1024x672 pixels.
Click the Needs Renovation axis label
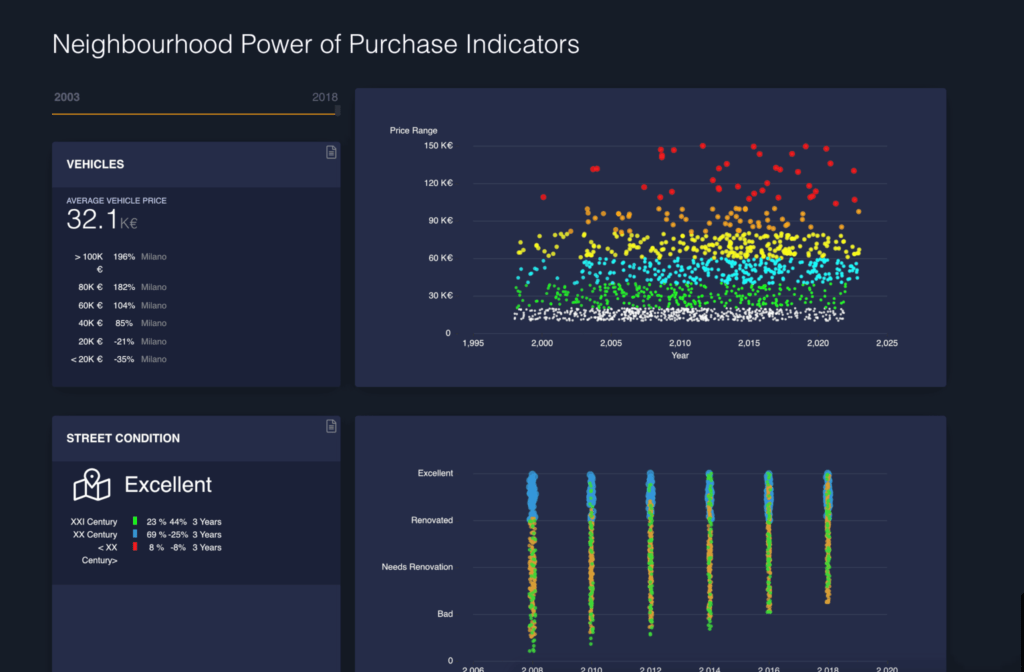pyautogui.click(x=417, y=567)
